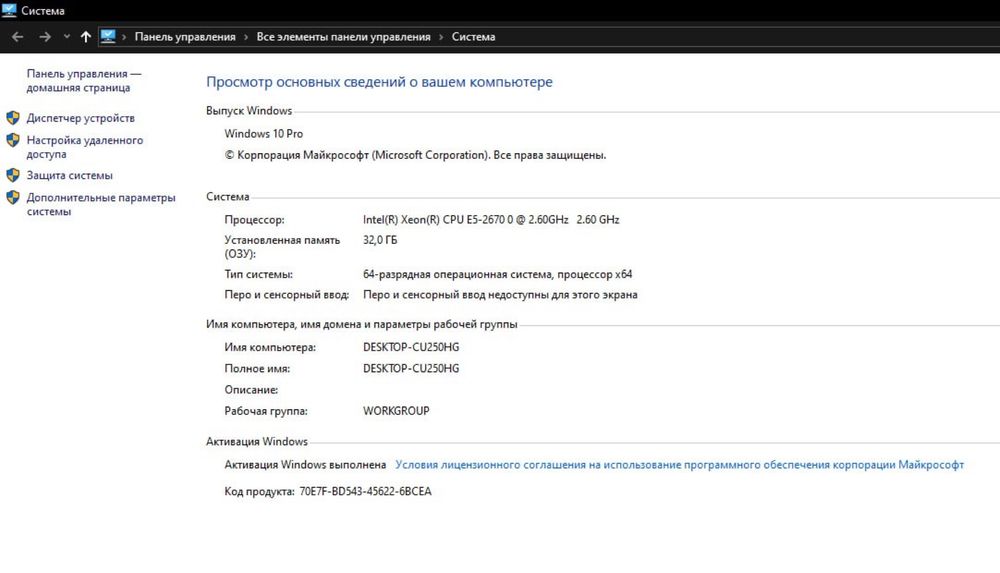Click the DESKTOP-CU250HG value beside "Имя компьютера"

[411, 347]
